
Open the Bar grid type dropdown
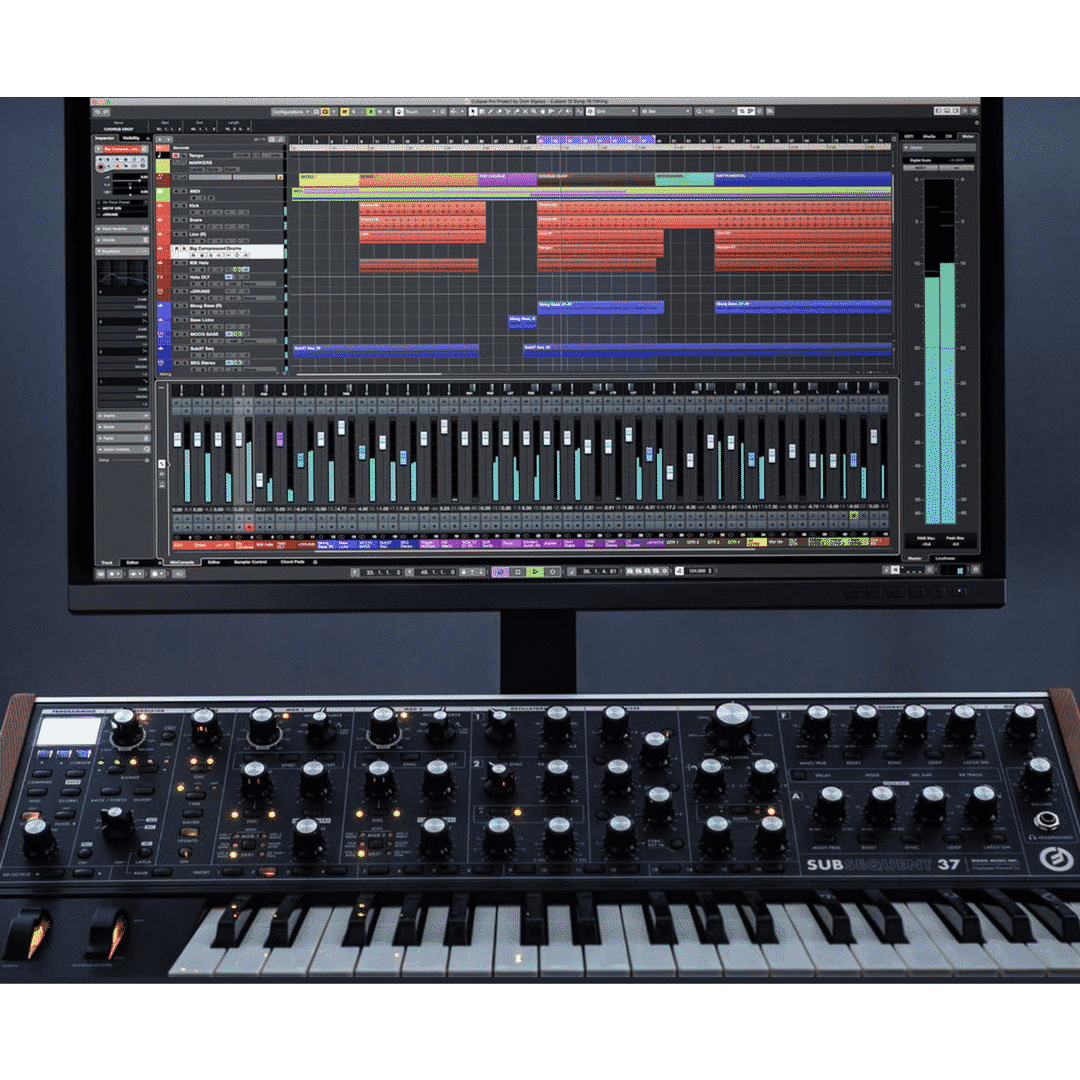point(665,112)
